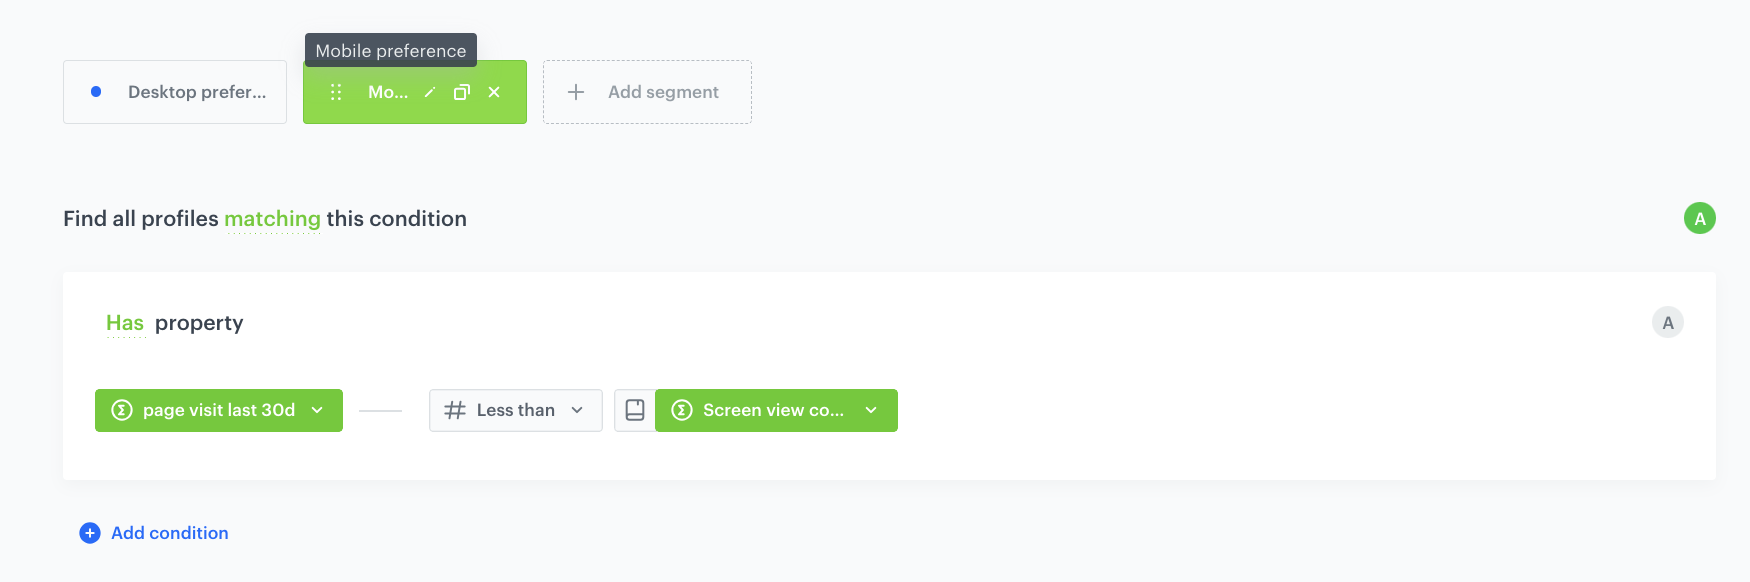Screen dimensions: 1750x582
Task: Click the hash icon in Less than selector
Action: pos(455,410)
